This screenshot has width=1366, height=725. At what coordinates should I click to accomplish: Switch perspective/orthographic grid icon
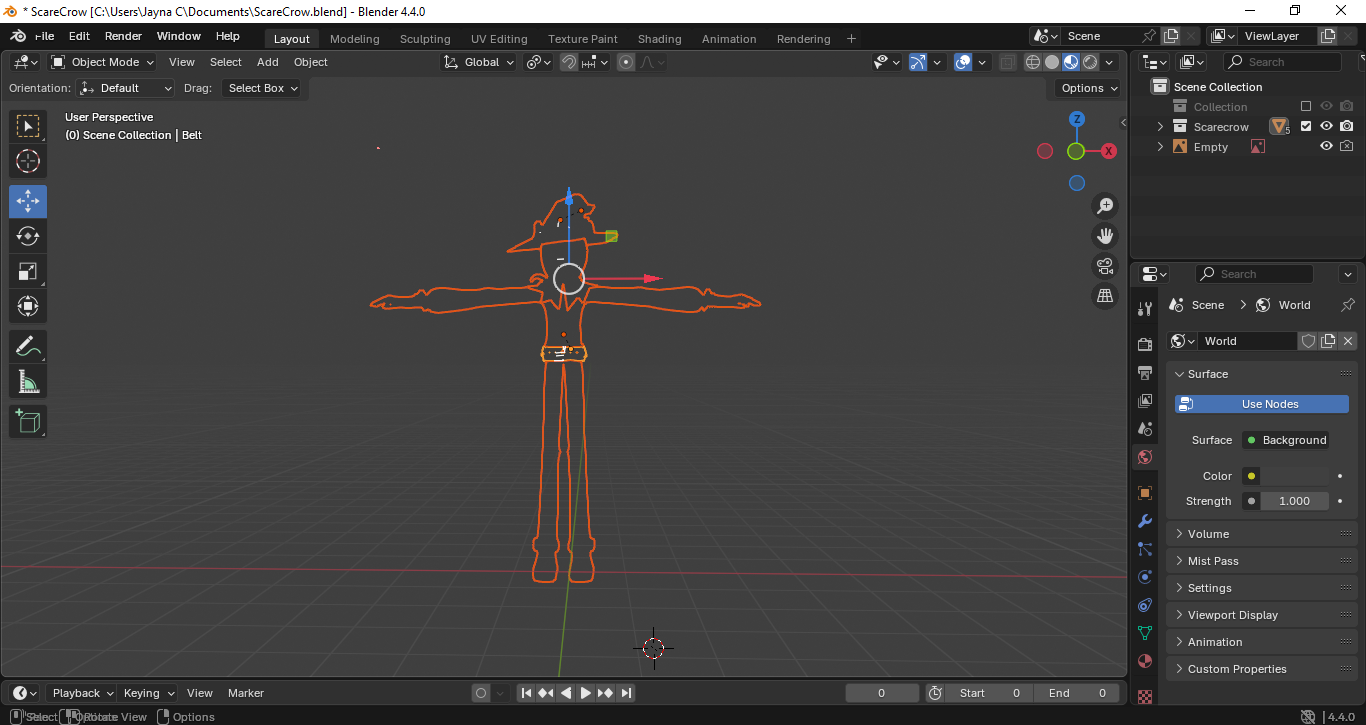1105,296
